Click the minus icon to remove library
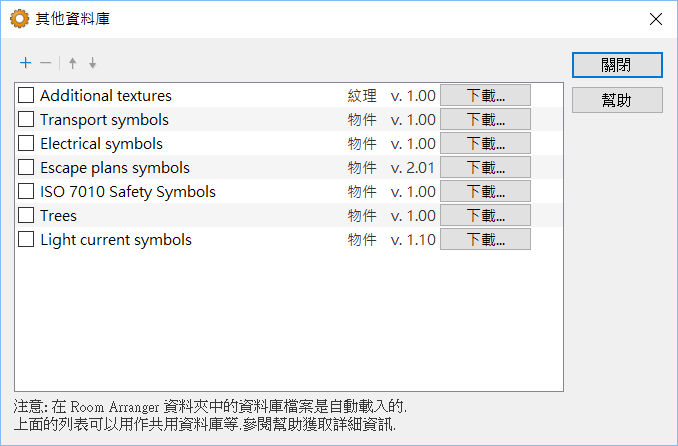 45,63
